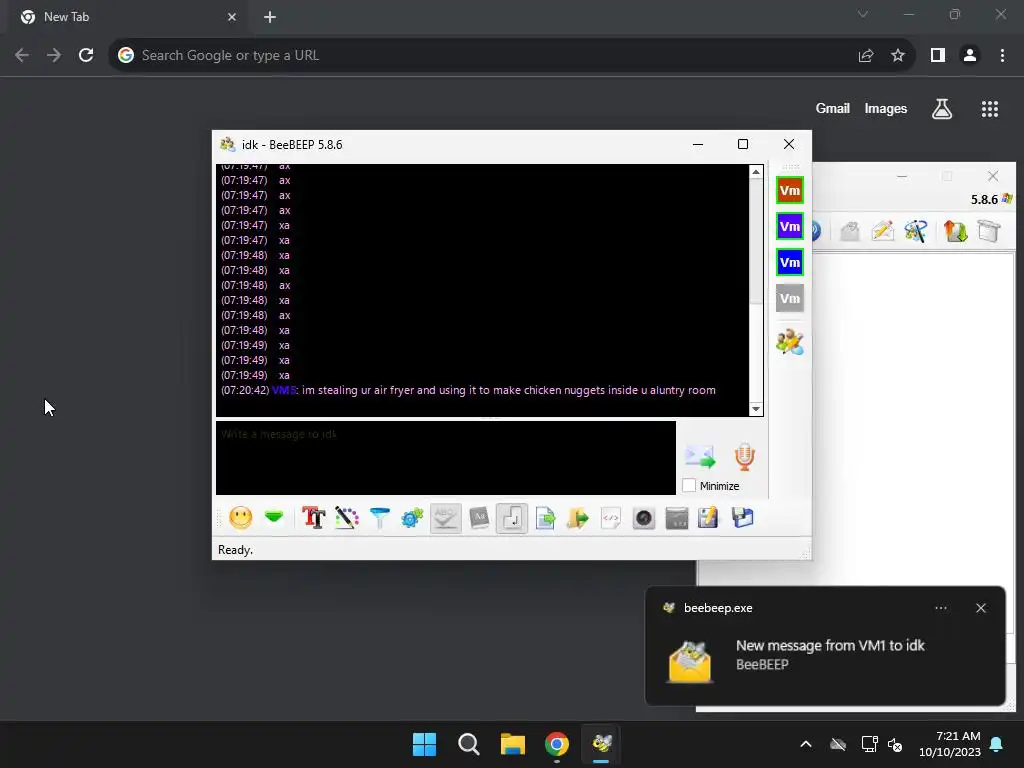Select the blue Vm user avatar
This screenshot has width=1024, height=768.
coord(790,263)
